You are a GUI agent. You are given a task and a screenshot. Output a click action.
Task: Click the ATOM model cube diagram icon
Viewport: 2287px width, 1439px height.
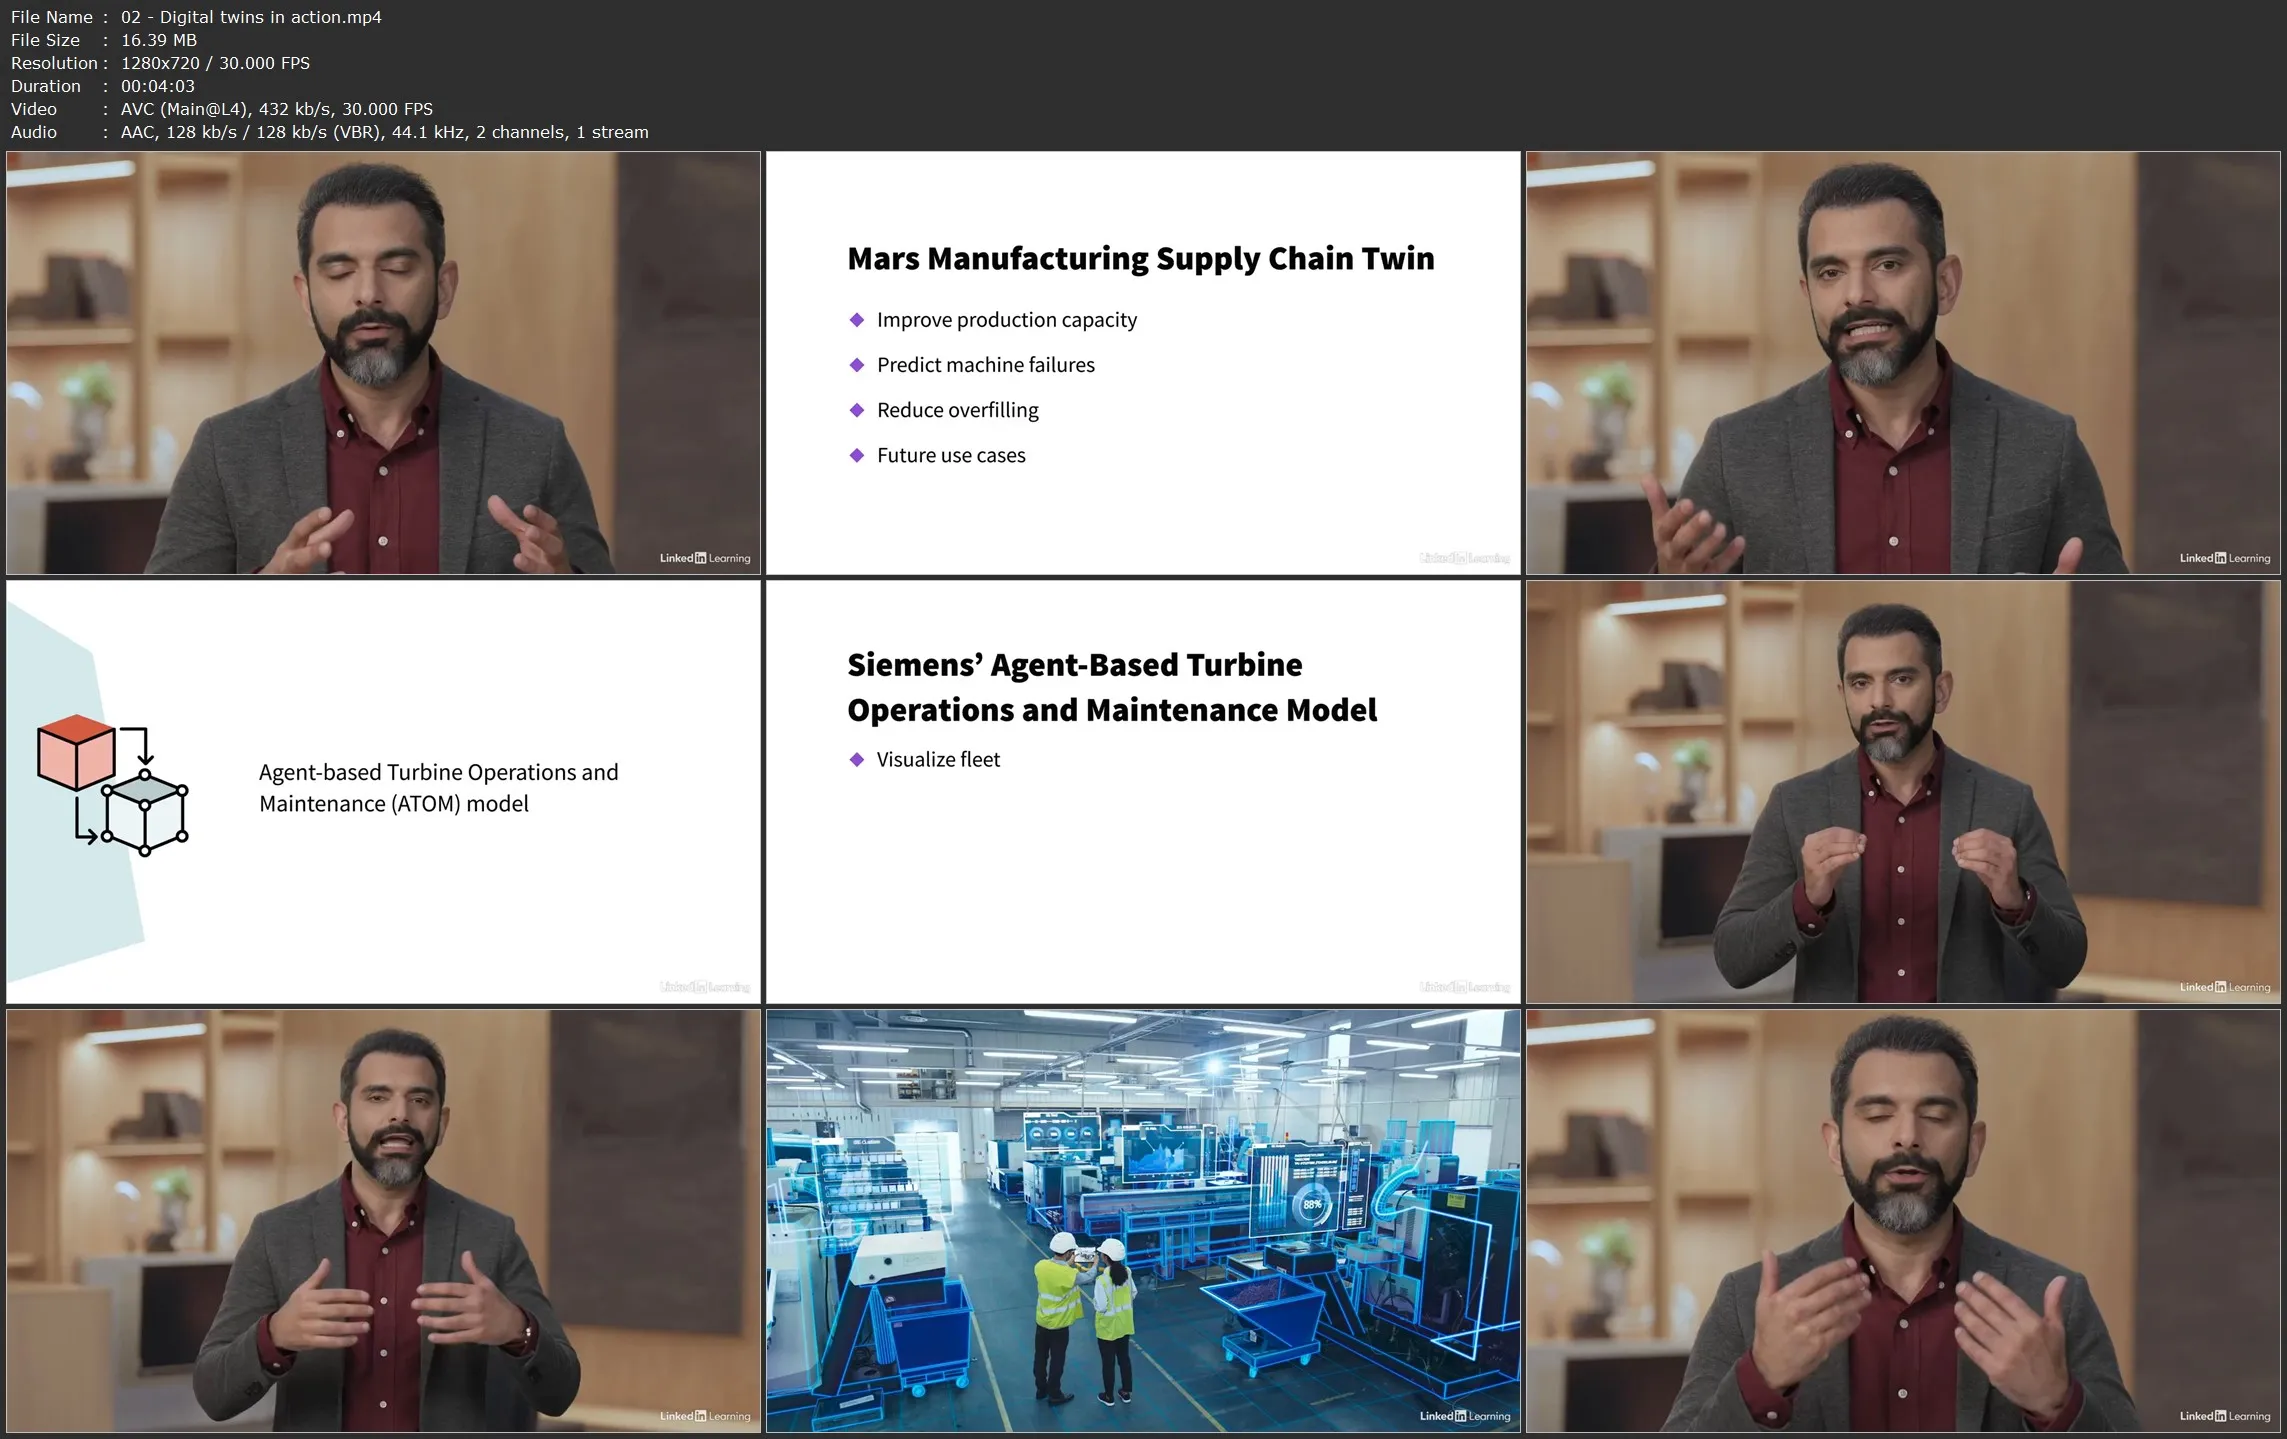[112, 785]
